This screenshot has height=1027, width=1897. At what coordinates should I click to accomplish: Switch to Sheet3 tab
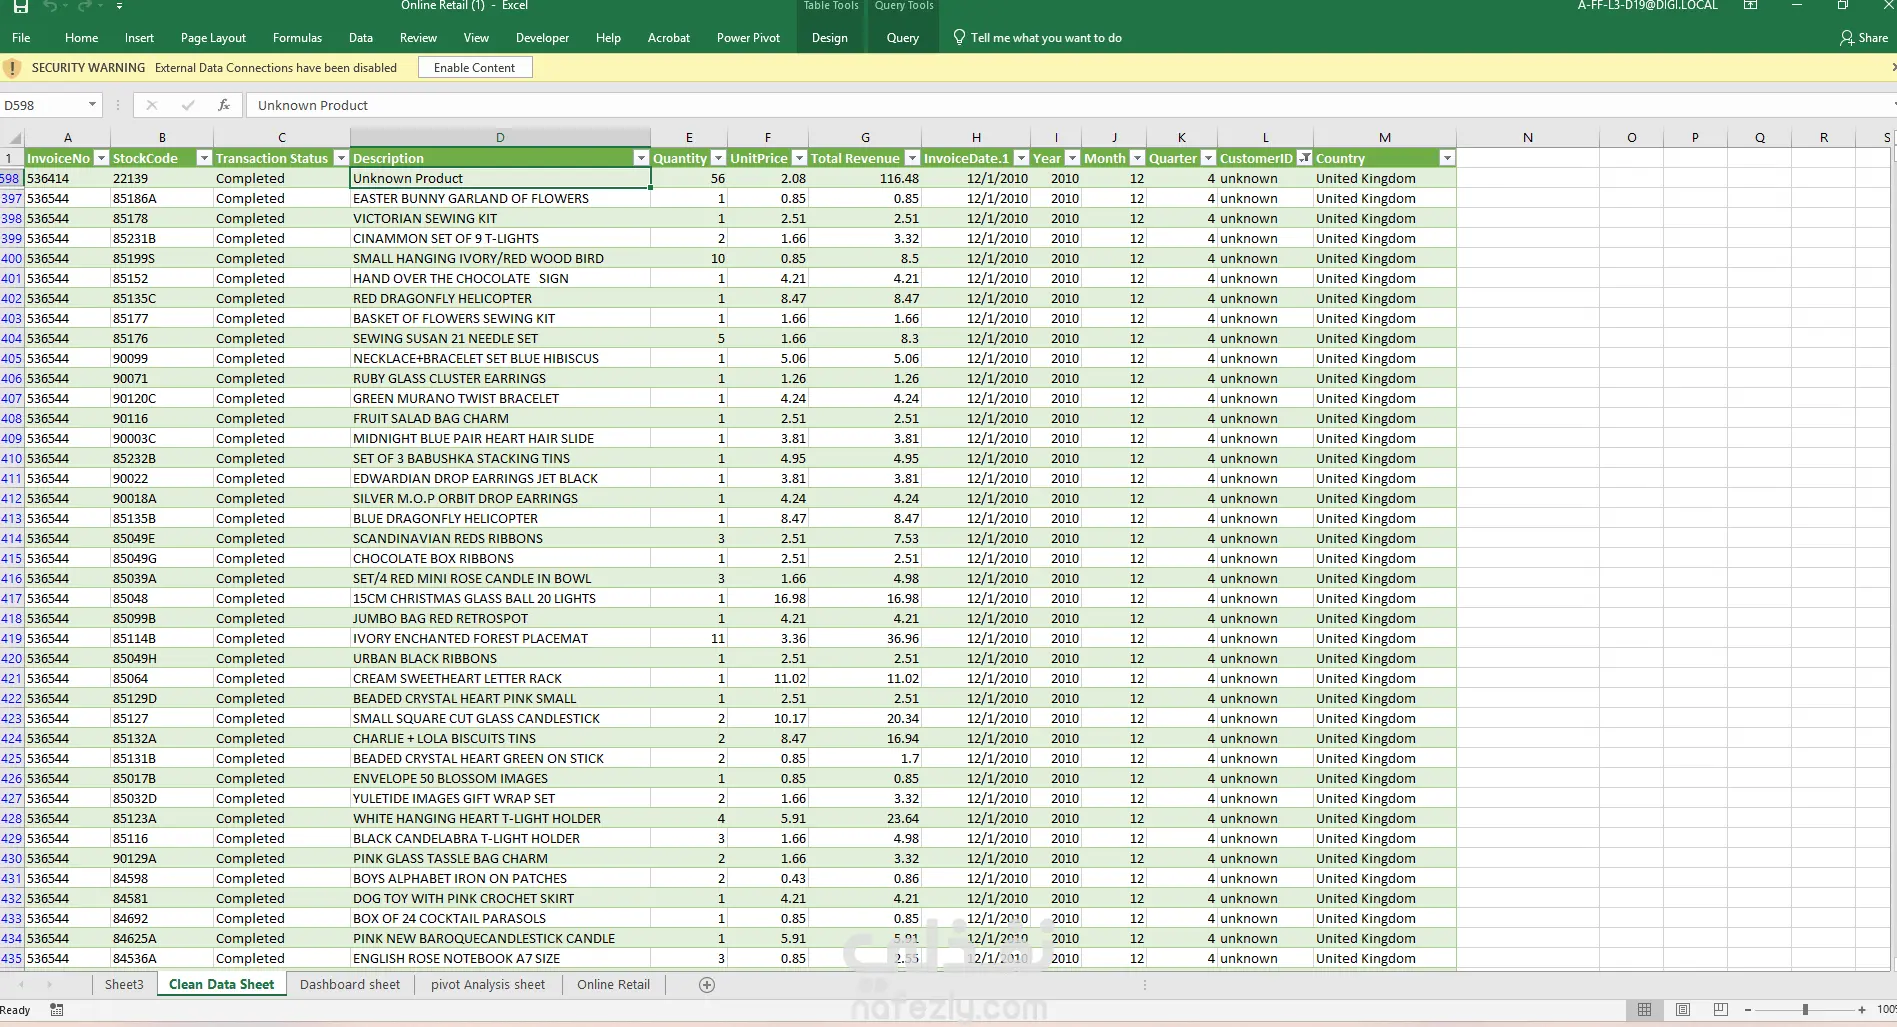click(124, 985)
